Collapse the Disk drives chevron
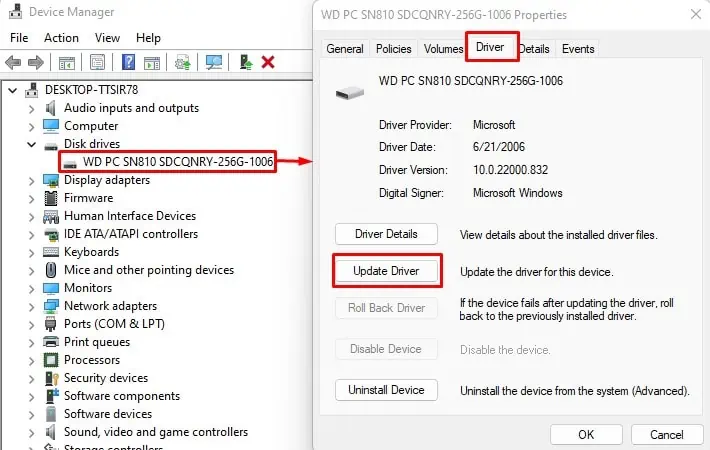 click(31, 144)
